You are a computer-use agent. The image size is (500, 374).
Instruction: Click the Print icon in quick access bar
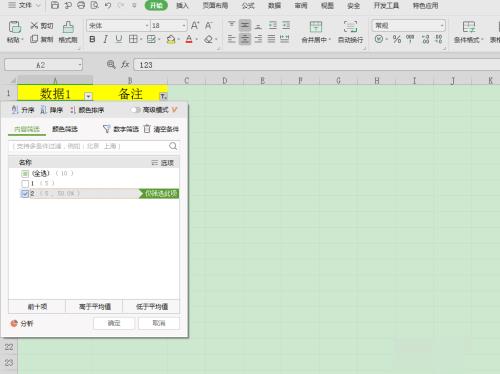[81, 5]
